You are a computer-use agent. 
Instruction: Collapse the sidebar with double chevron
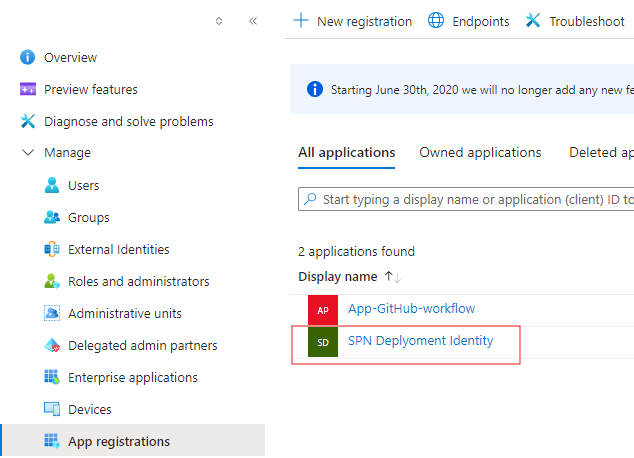click(x=253, y=21)
